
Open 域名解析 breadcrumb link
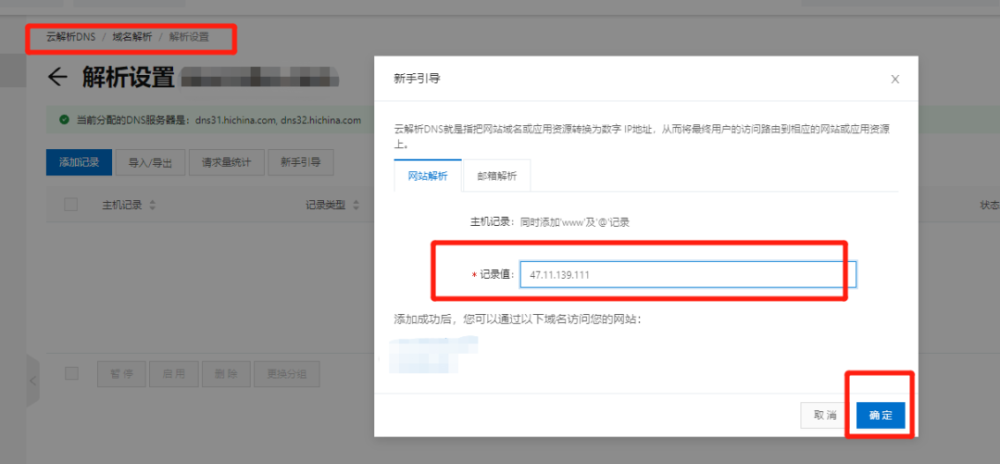pos(132,37)
